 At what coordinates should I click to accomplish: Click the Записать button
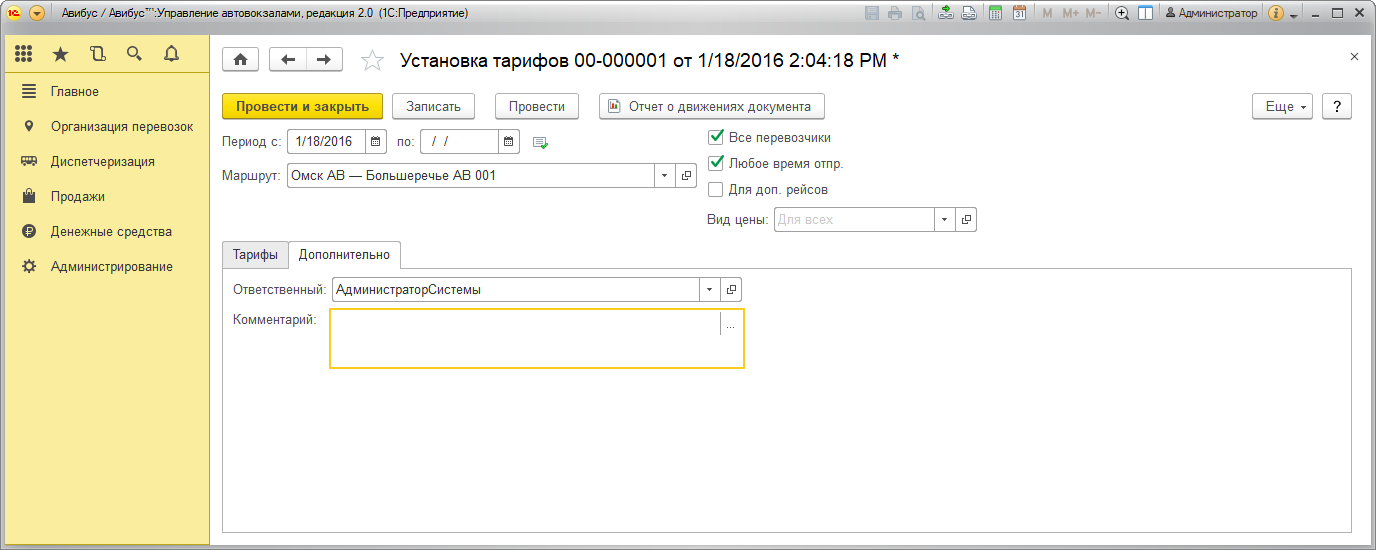(433, 107)
